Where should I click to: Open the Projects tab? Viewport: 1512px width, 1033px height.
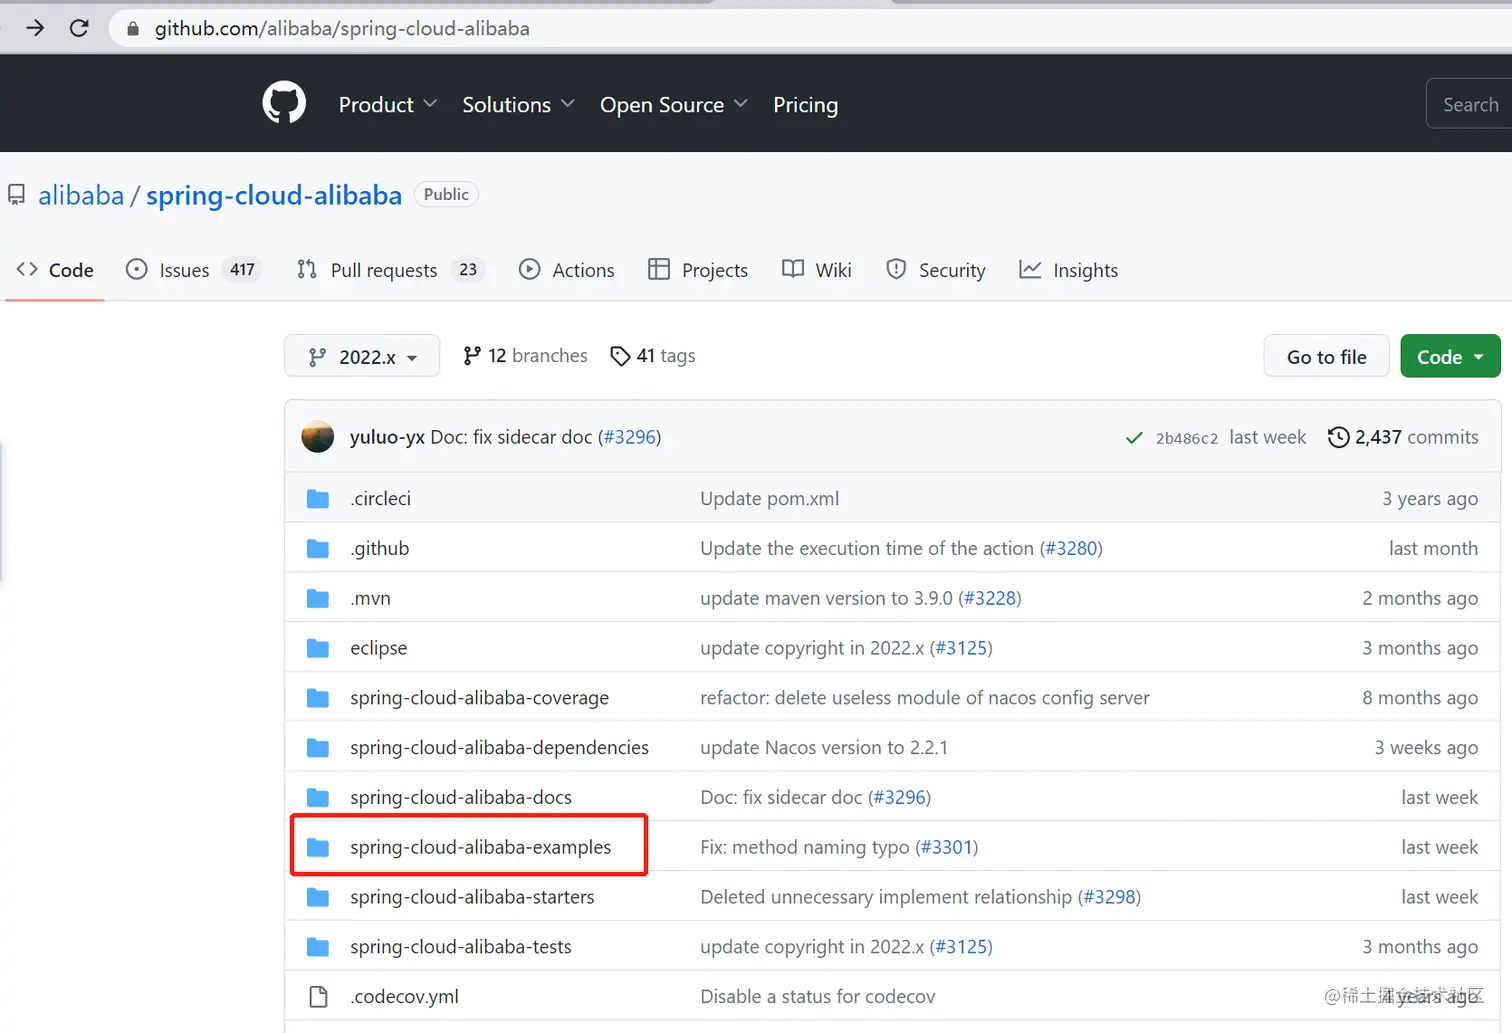[x=698, y=270]
